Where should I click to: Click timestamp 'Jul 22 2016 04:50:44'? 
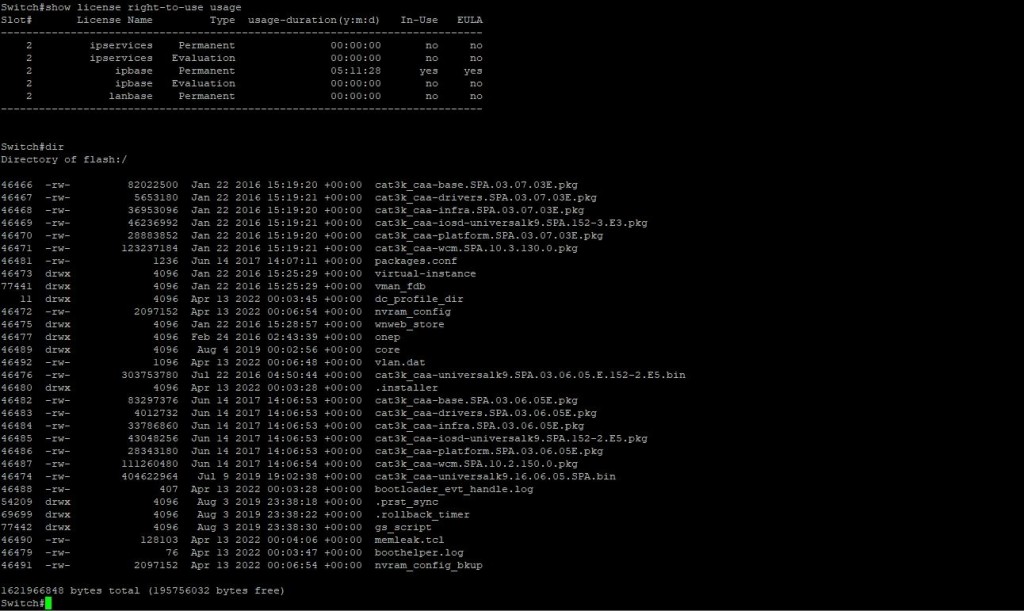[x=254, y=375]
